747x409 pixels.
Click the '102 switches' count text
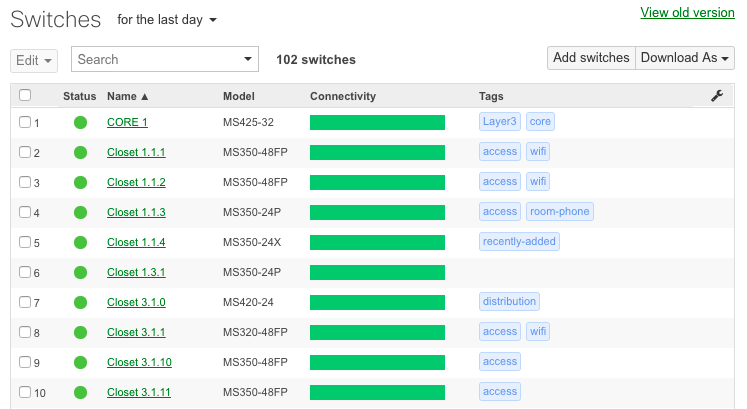tap(316, 60)
